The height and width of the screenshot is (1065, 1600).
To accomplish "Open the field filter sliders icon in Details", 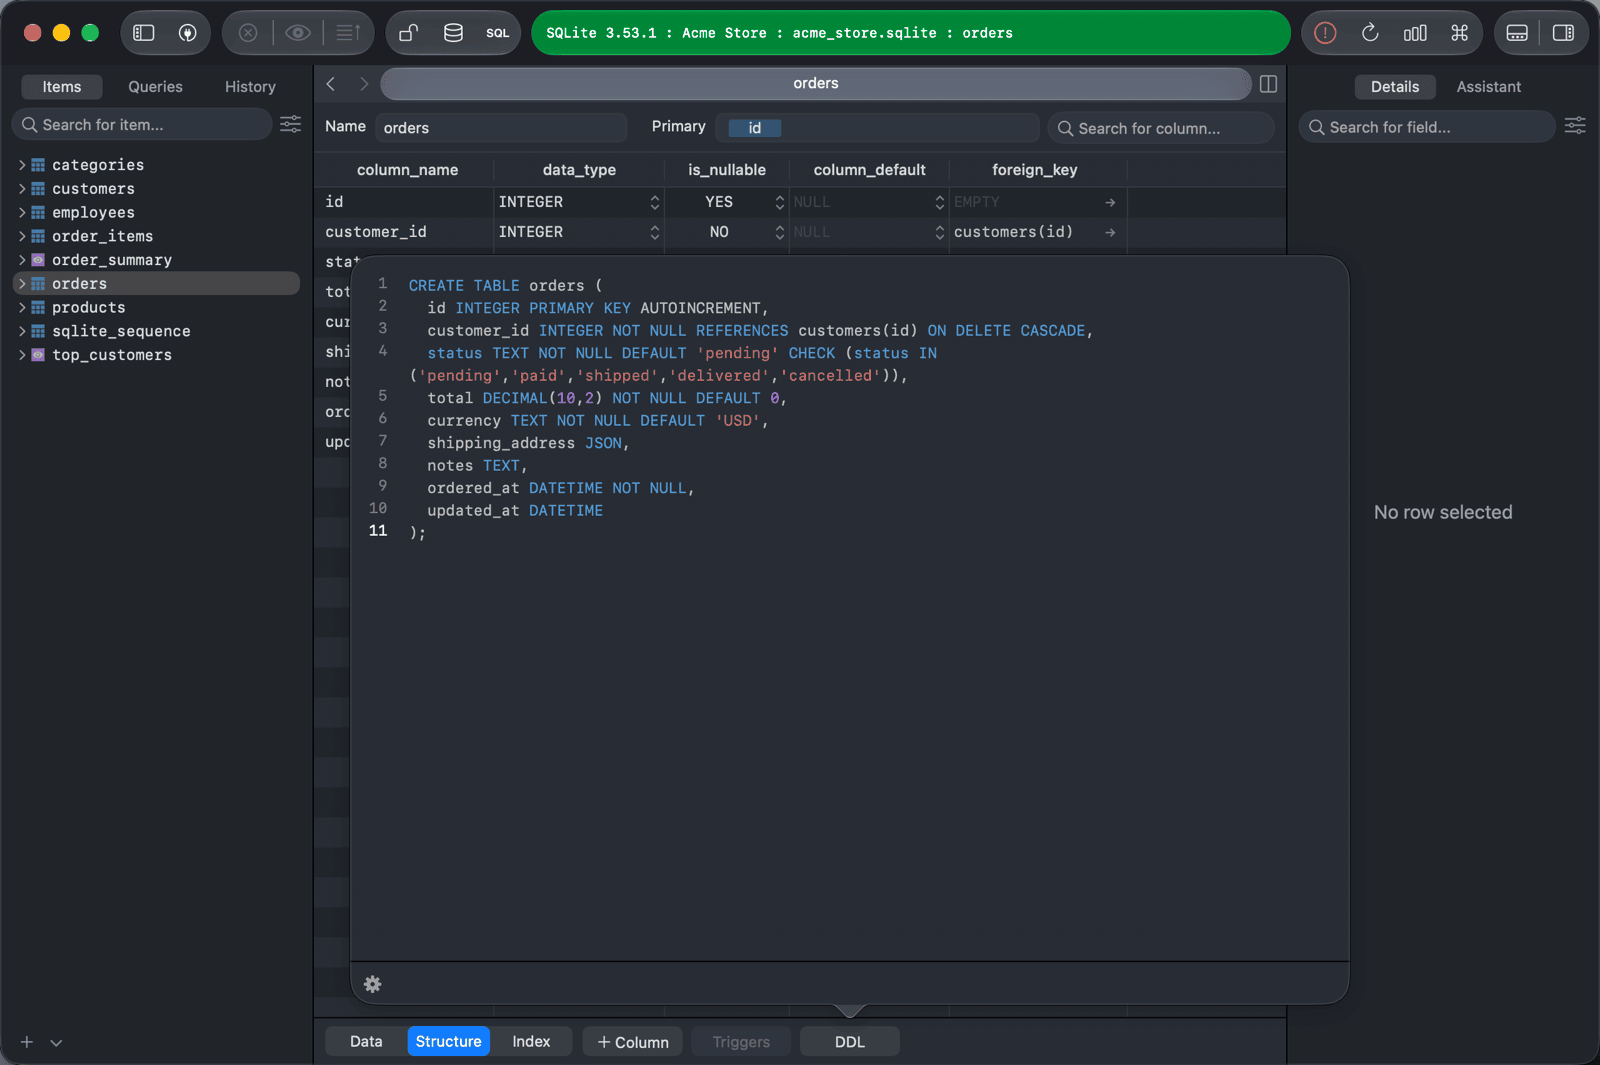I will (1575, 125).
